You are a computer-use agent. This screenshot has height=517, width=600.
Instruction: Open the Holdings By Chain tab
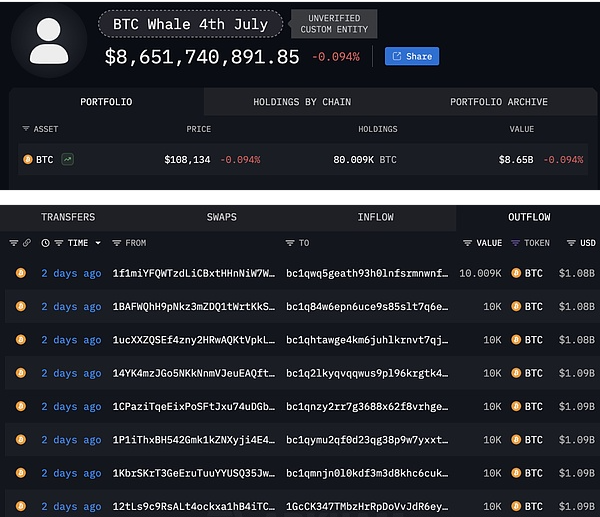coord(302,102)
